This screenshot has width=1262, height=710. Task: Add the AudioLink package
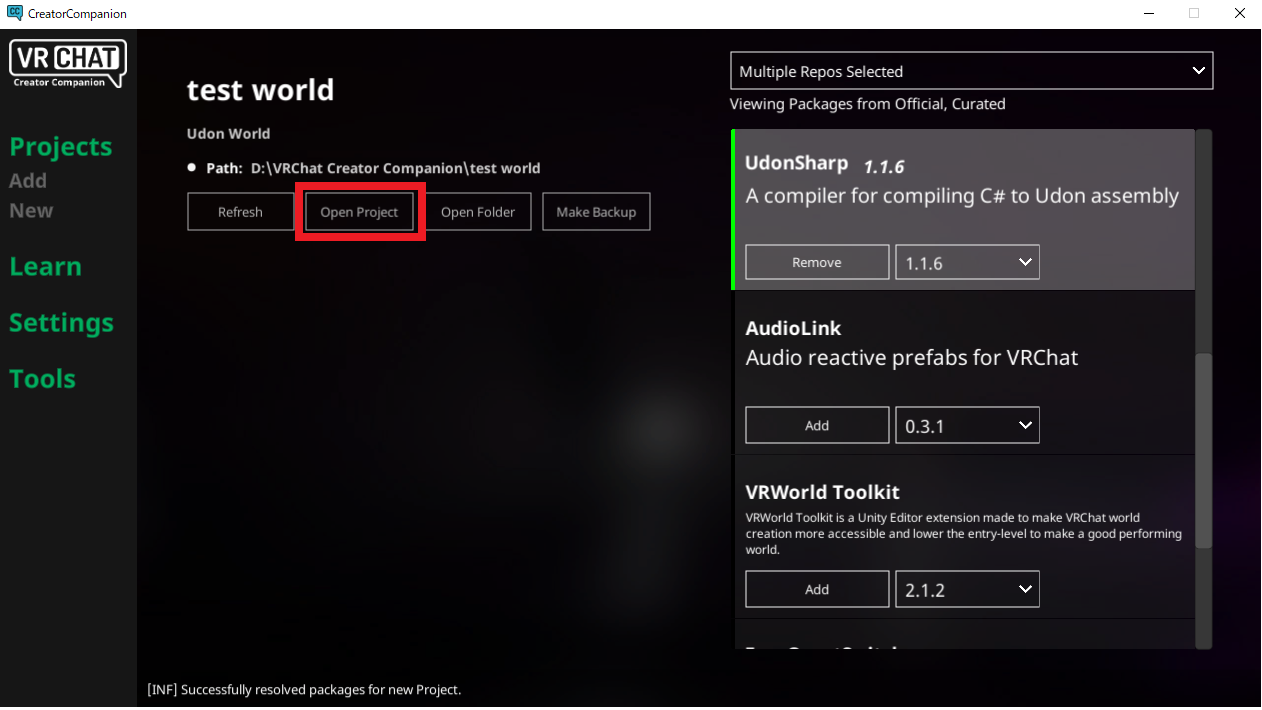tap(817, 425)
